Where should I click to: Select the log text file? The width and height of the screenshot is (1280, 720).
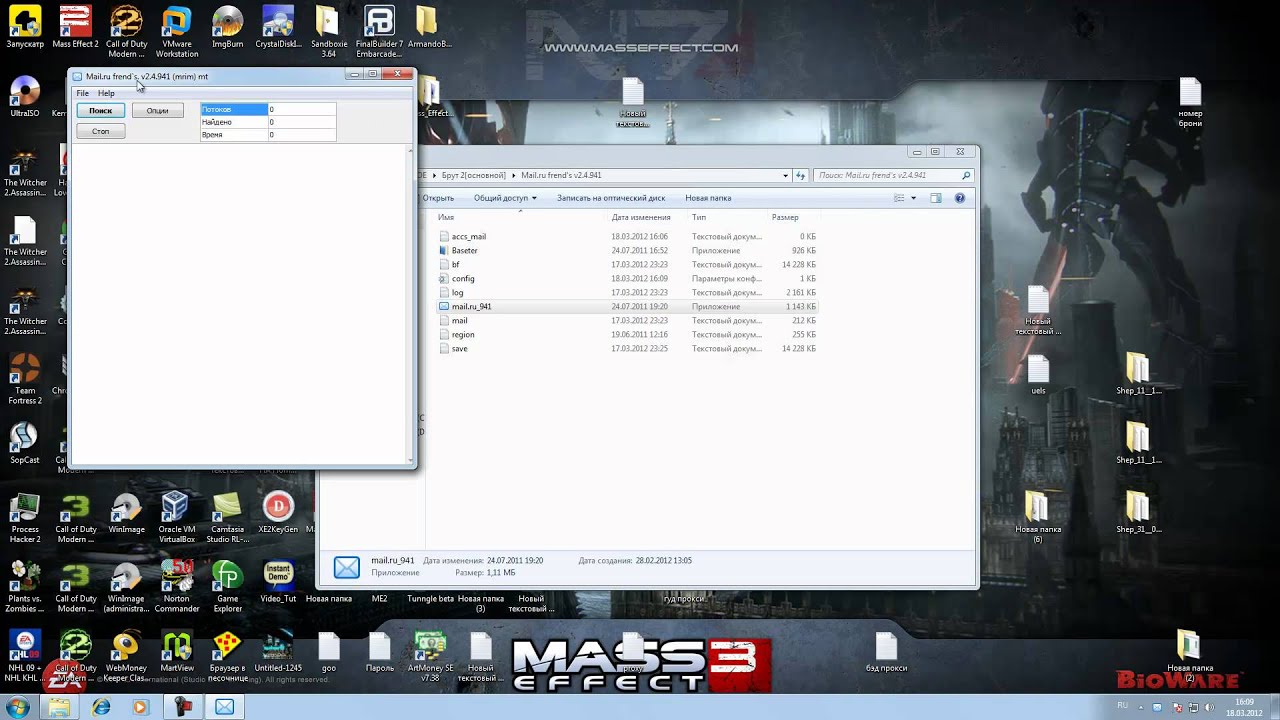[x=628, y=293]
